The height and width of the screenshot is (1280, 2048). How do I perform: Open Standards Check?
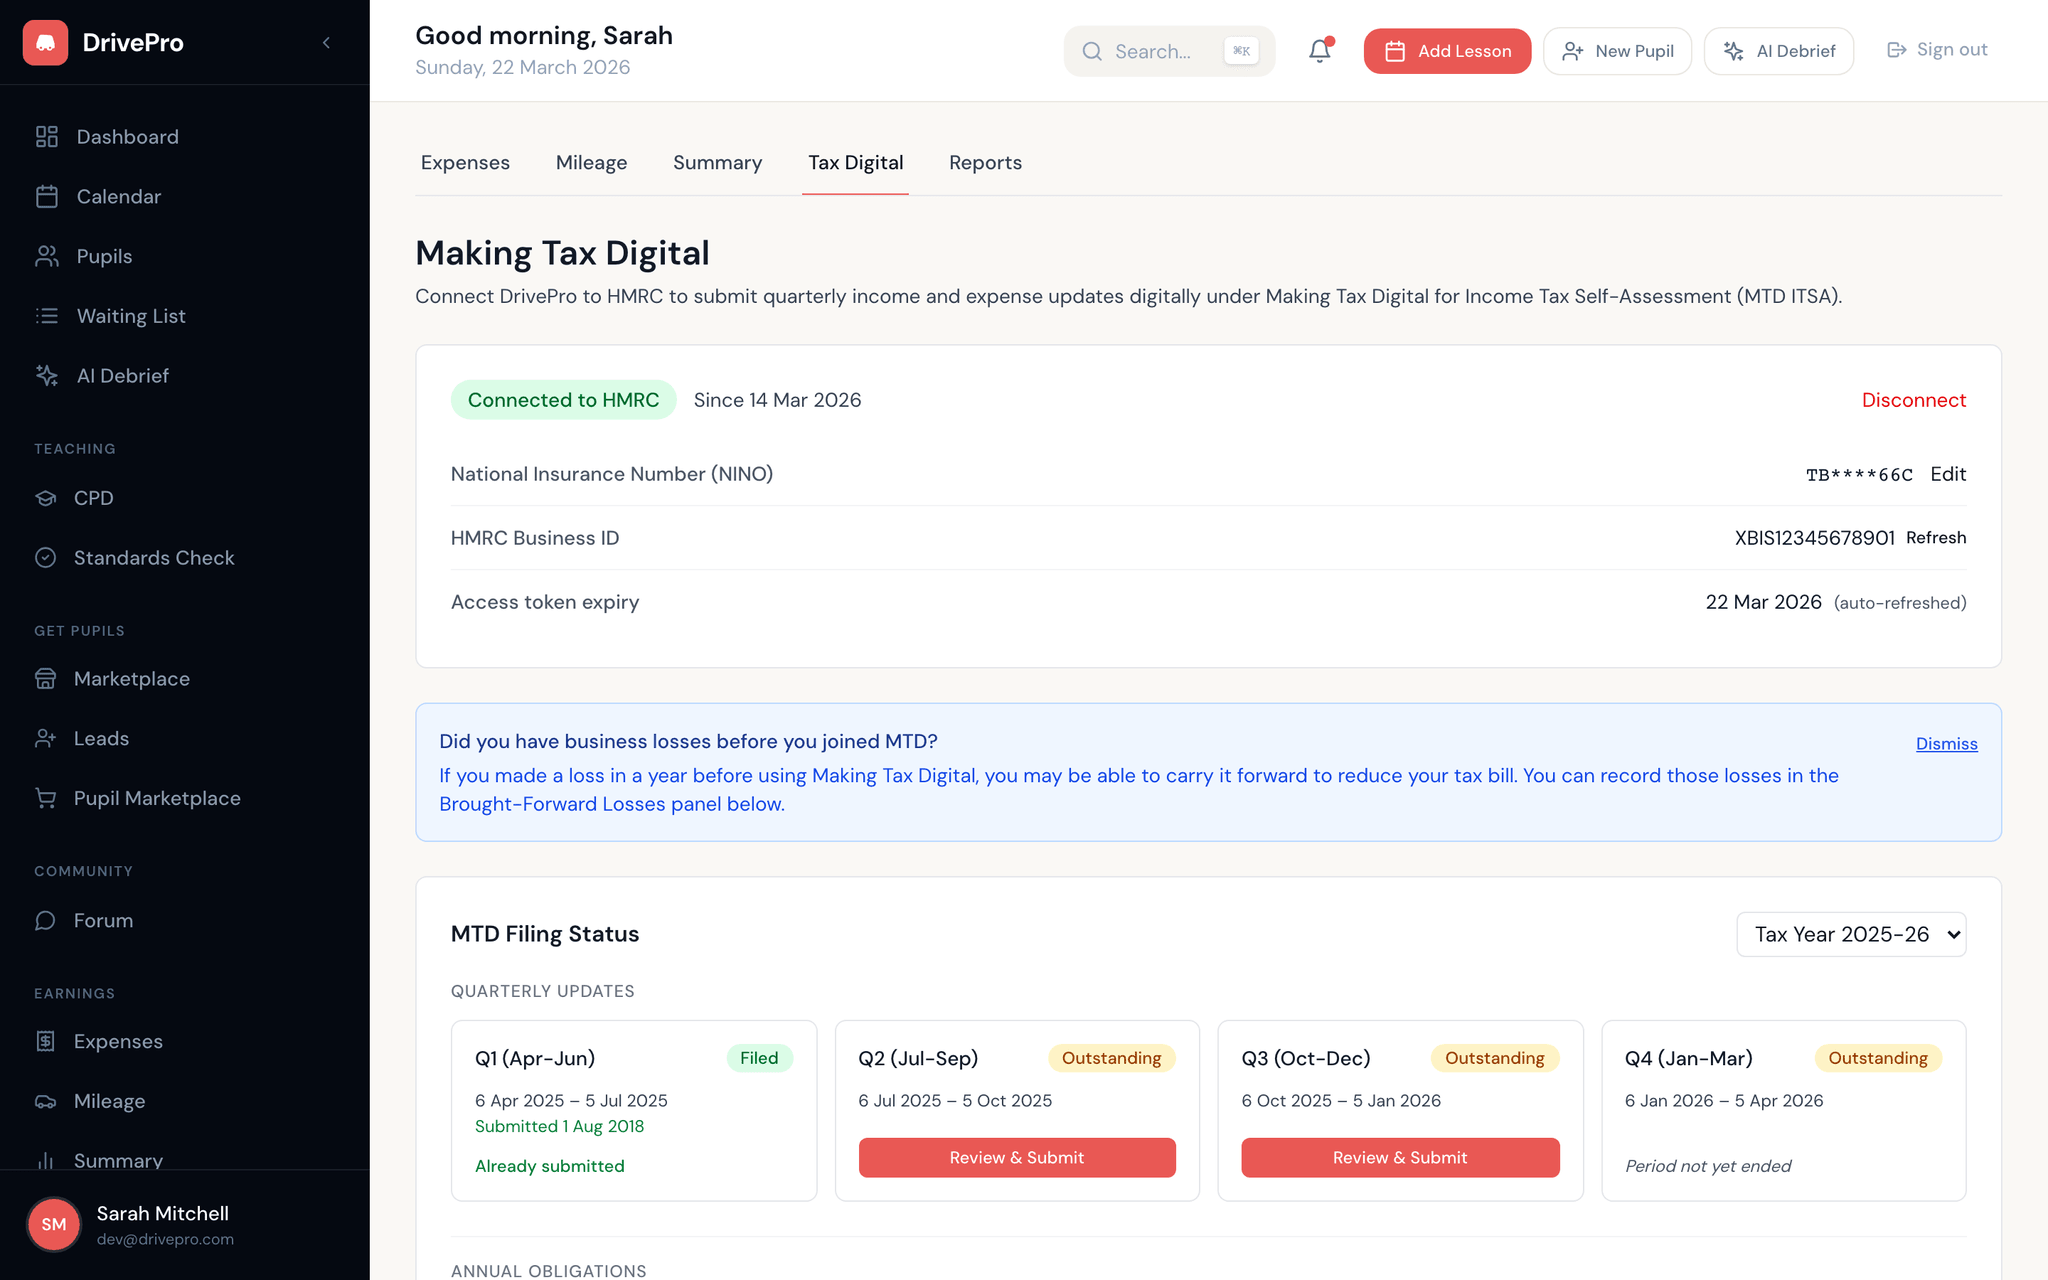154,557
